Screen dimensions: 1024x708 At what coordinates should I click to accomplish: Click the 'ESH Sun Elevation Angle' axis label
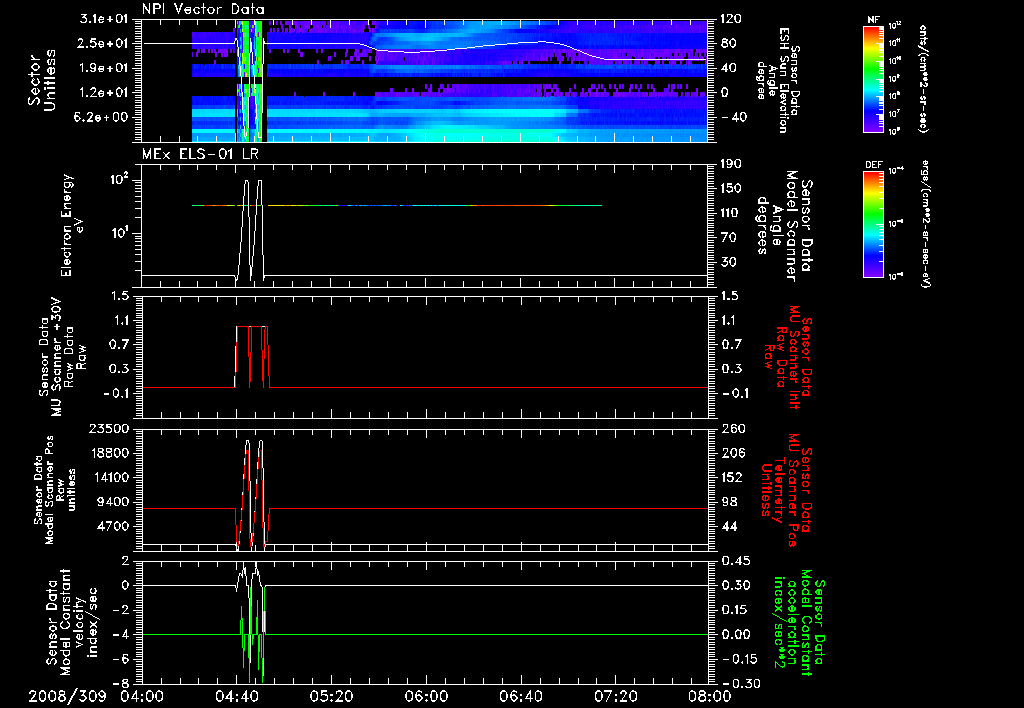[x=777, y=80]
